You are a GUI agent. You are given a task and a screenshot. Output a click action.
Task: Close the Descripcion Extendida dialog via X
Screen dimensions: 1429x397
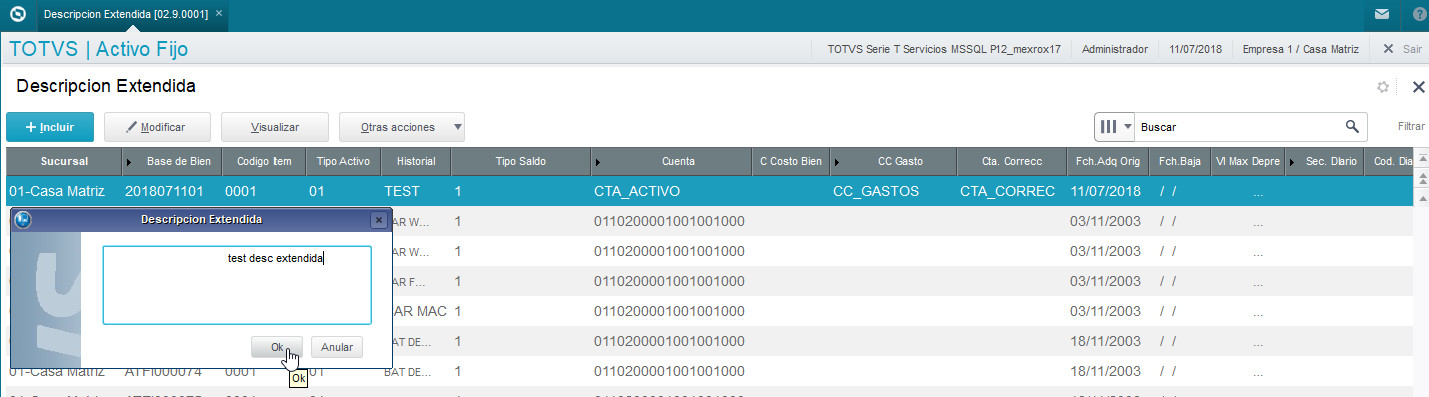click(378, 219)
